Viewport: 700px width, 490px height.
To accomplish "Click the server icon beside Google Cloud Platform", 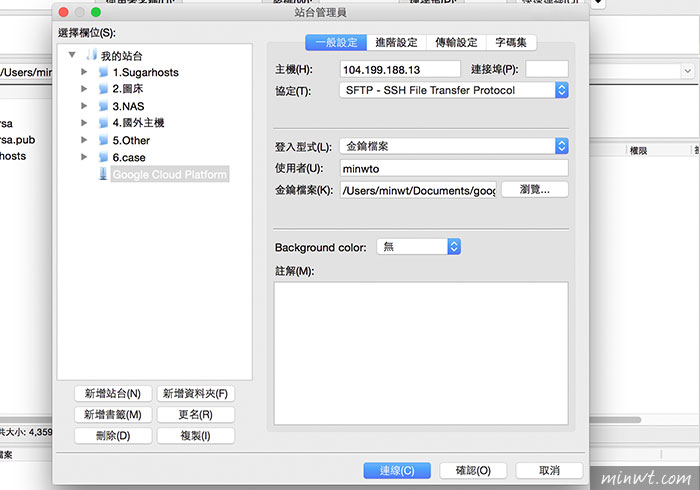I will (103, 174).
